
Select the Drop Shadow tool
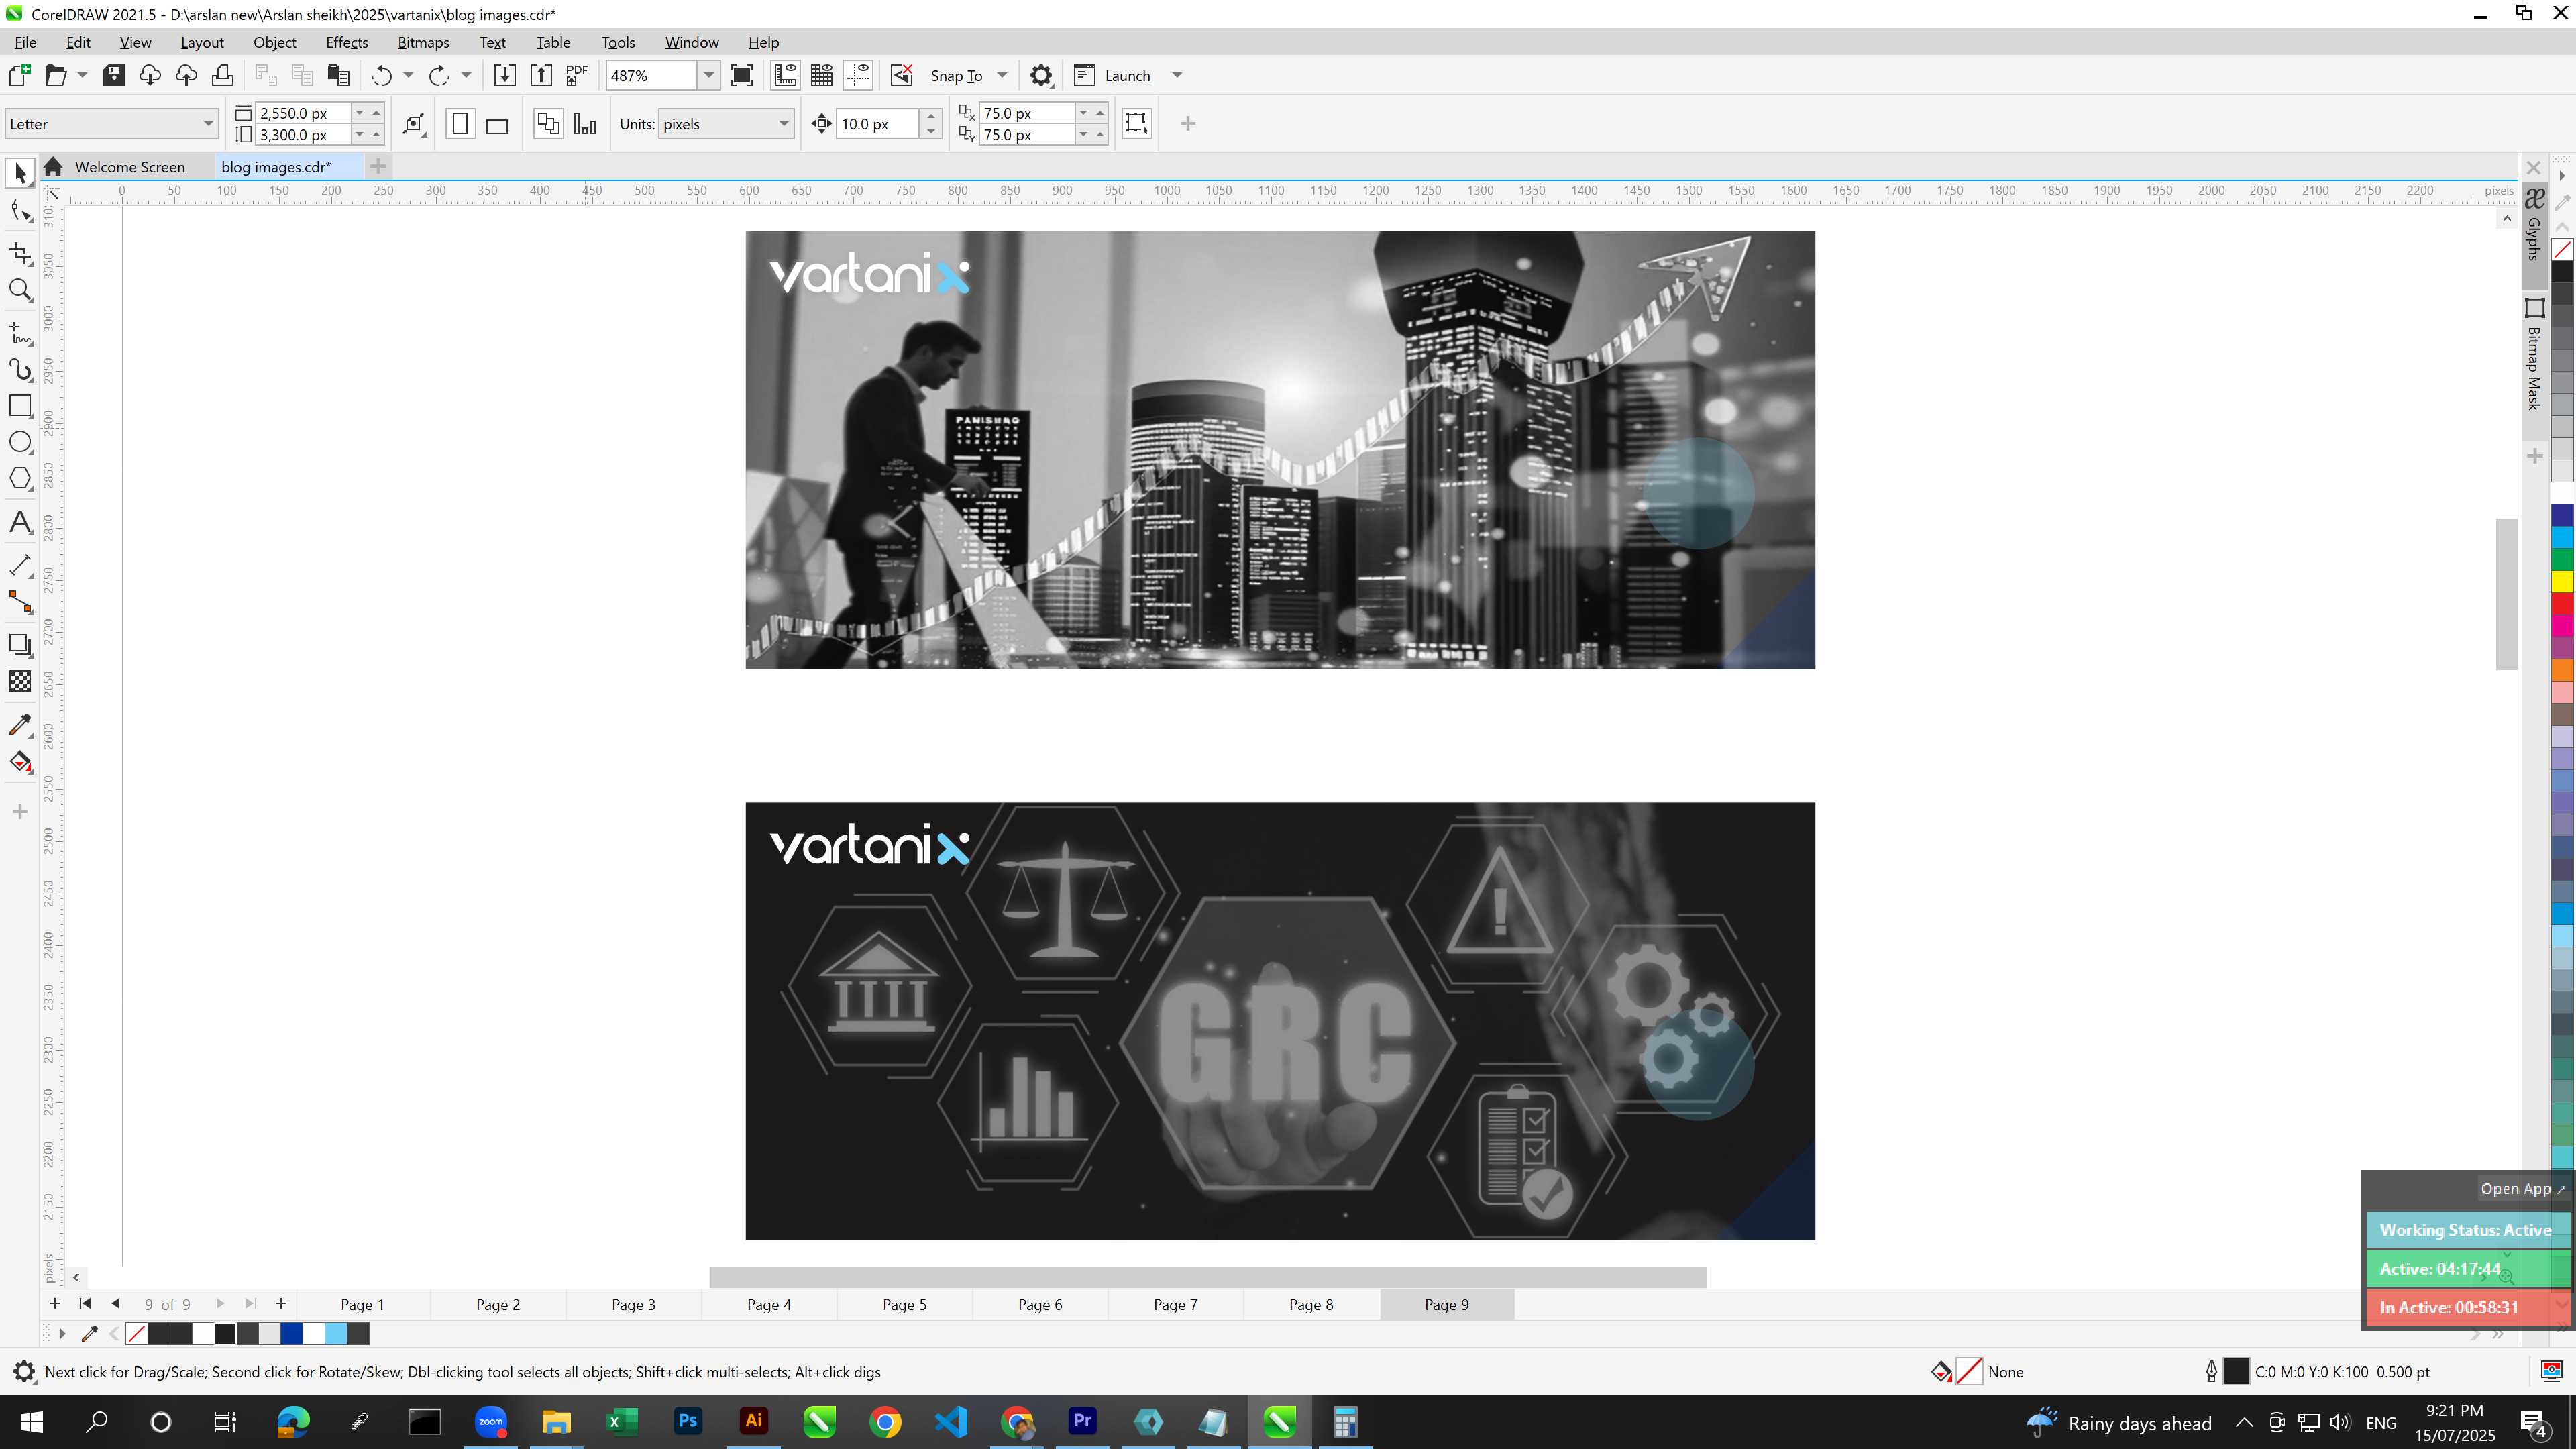pyautogui.click(x=20, y=645)
